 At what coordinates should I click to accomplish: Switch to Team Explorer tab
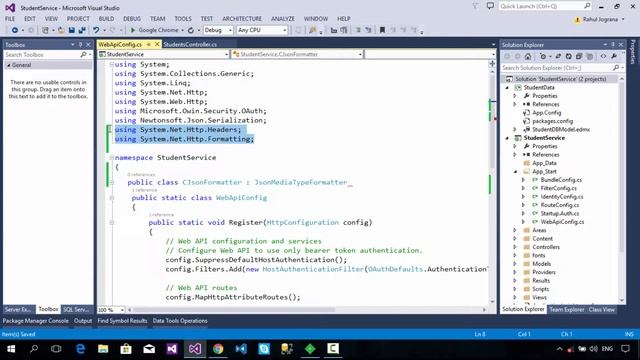[567, 310]
